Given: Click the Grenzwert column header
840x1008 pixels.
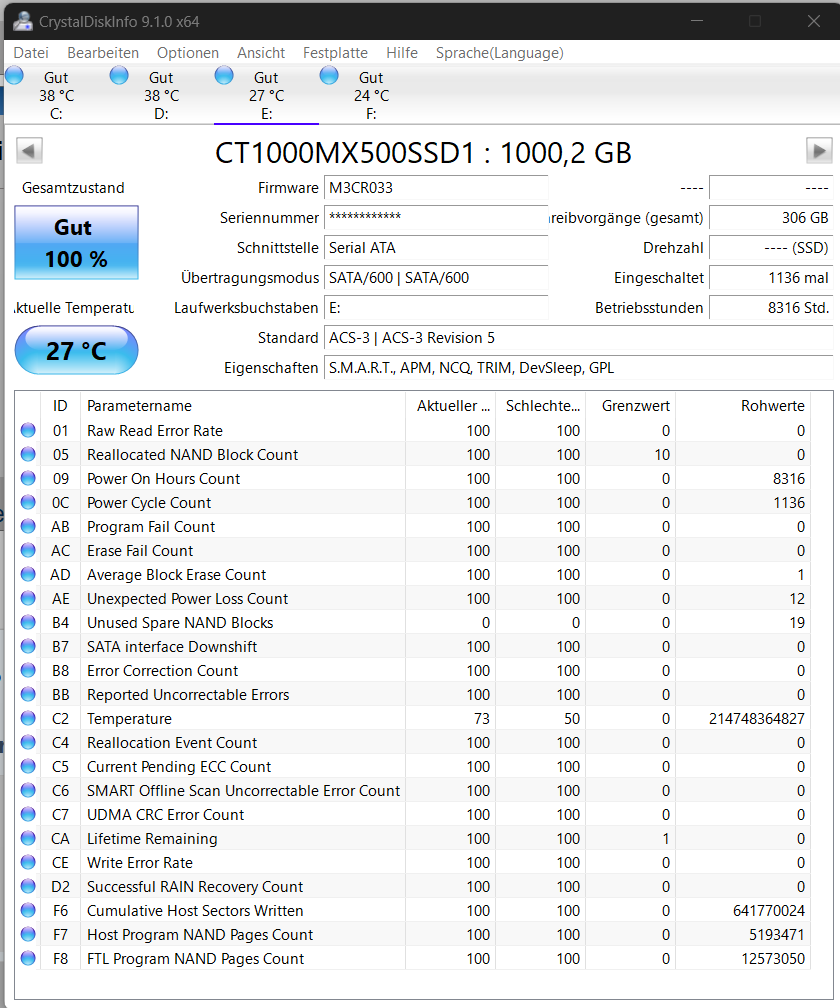Looking at the screenshot, I should 630,406.
